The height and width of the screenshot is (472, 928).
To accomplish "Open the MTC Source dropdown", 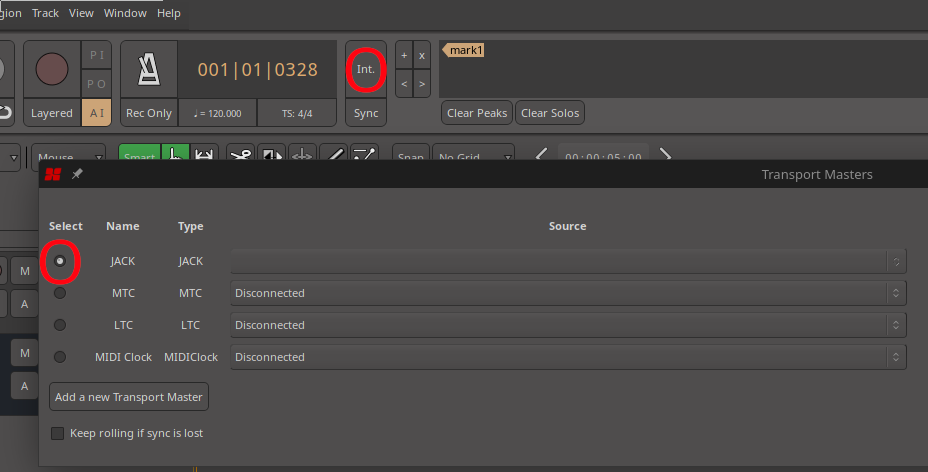I will coord(568,293).
